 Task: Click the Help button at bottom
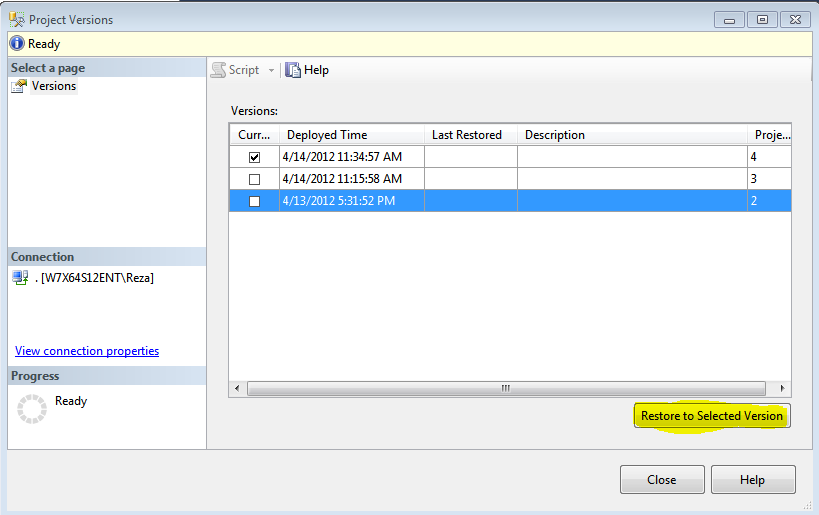(x=752, y=480)
